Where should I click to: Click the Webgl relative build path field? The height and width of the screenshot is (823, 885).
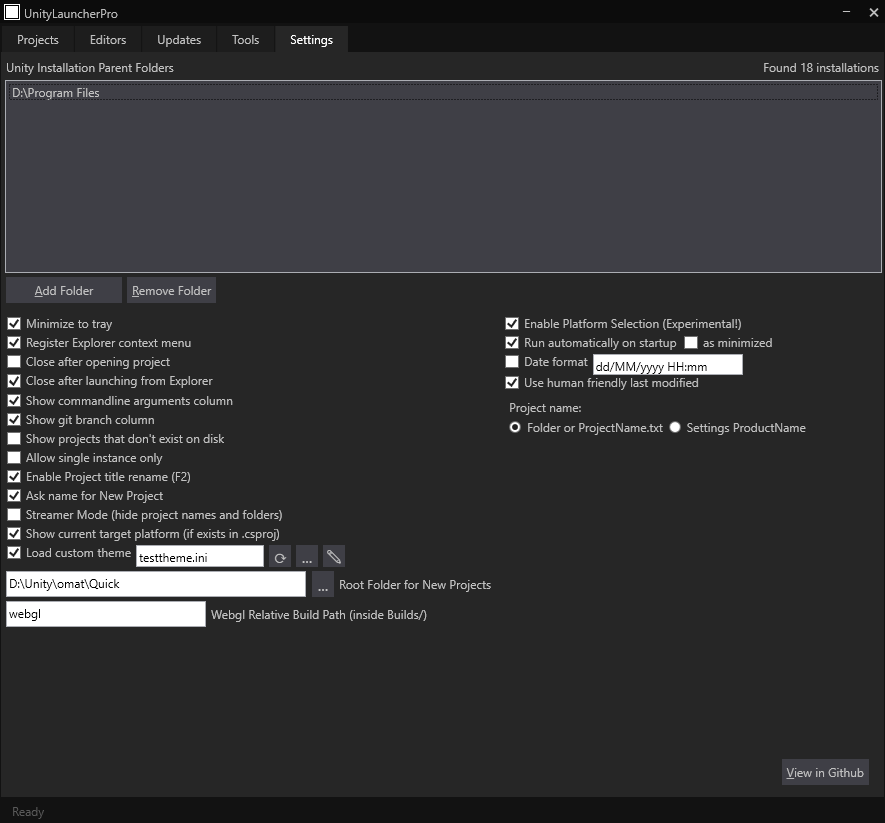click(x=105, y=615)
